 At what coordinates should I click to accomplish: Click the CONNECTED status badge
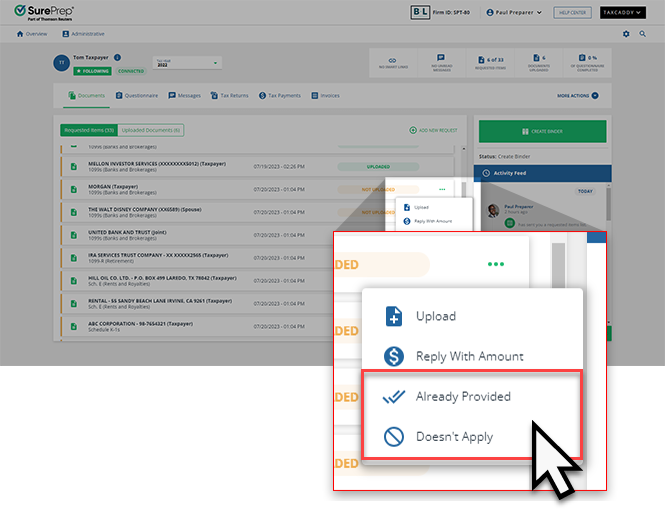131,71
